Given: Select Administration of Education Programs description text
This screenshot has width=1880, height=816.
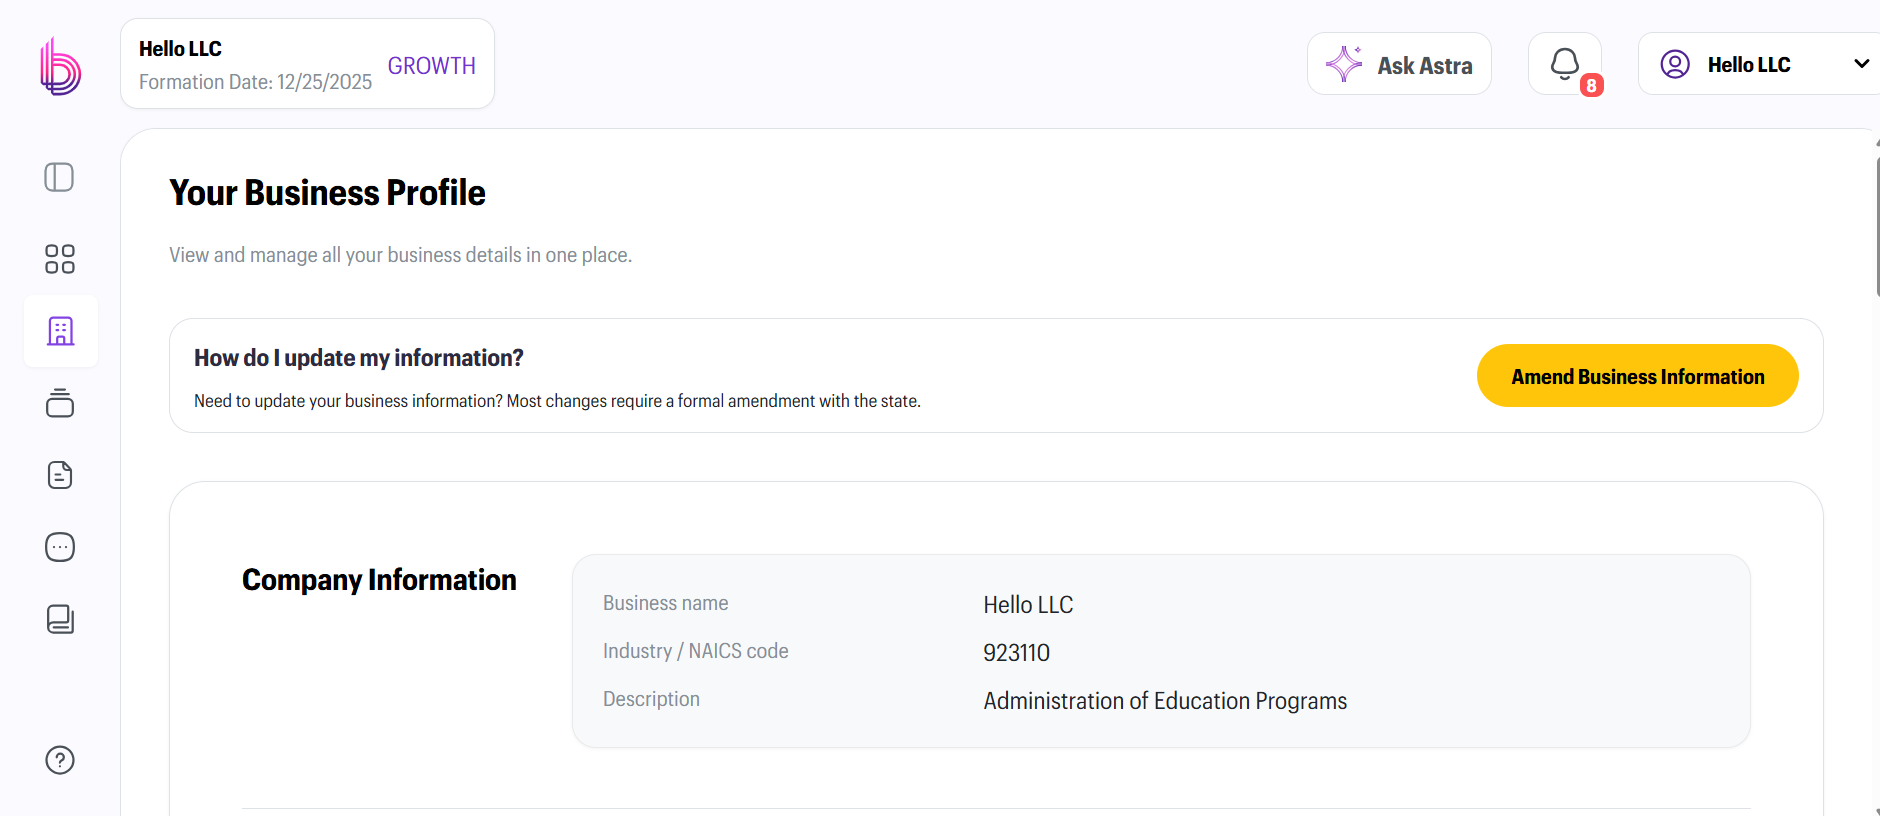Looking at the screenshot, I should coord(1165,701).
